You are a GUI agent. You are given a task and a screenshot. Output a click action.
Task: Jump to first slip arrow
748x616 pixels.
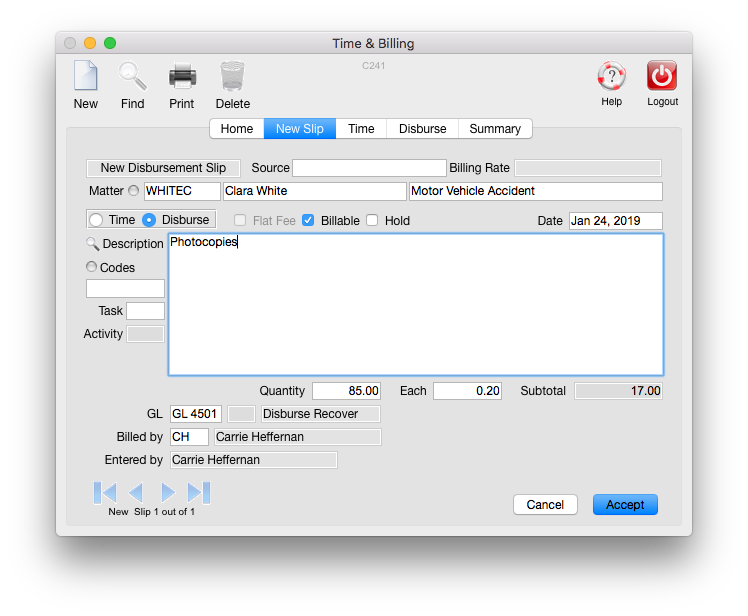(105, 492)
